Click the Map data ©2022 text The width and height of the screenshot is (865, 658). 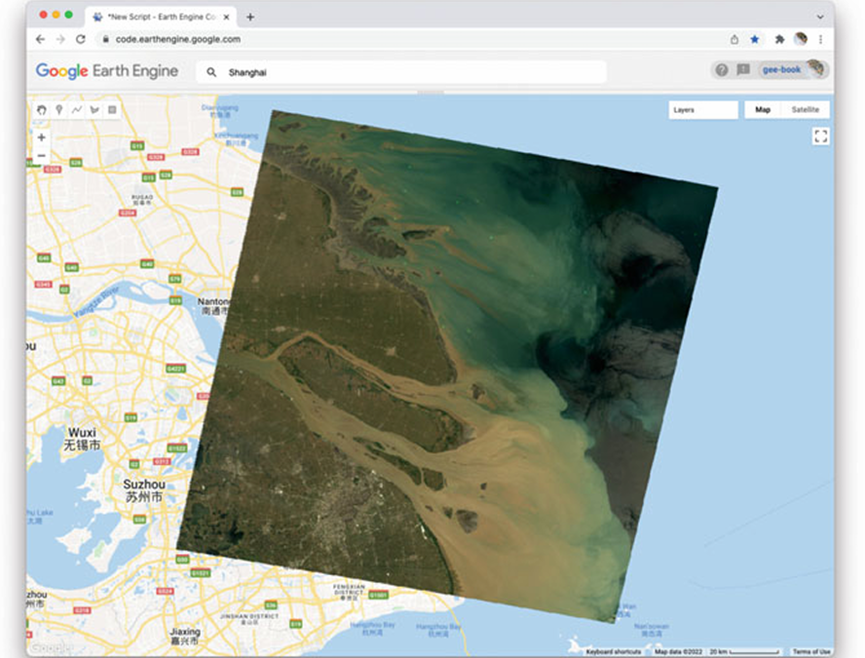(x=678, y=652)
